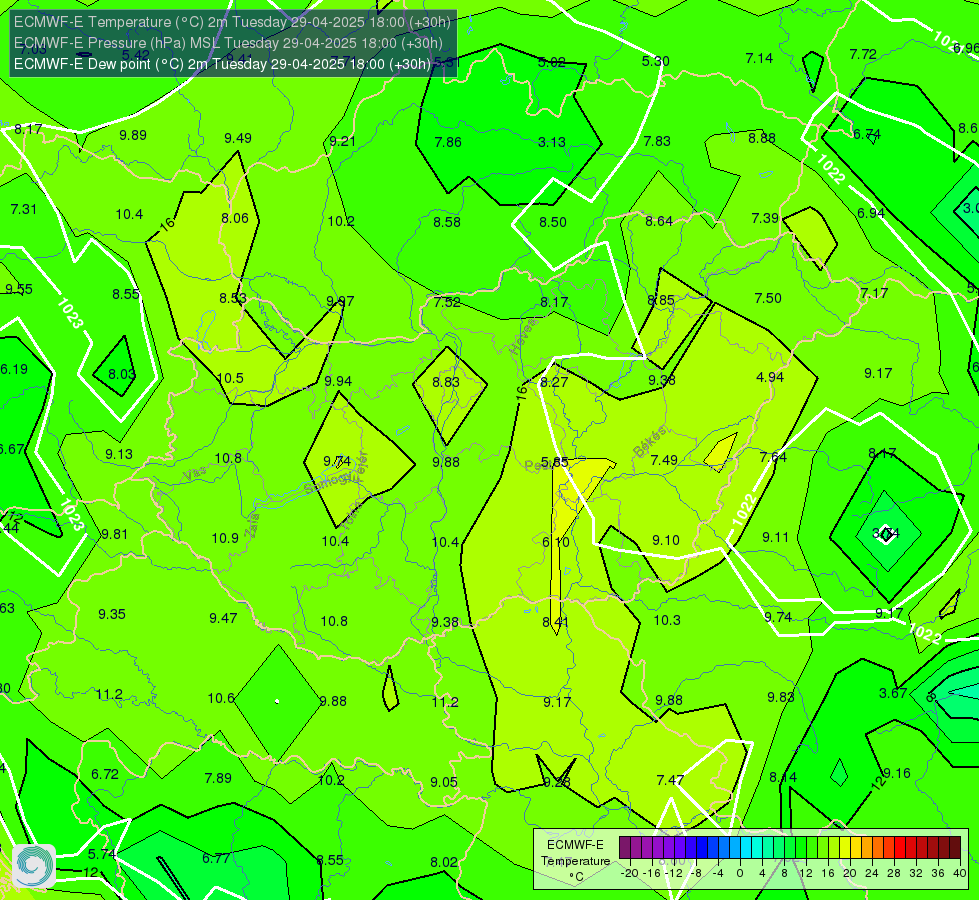Click the dew point value 9.35
Viewport: 979px width, 900px height.
[x=112, y=614]
